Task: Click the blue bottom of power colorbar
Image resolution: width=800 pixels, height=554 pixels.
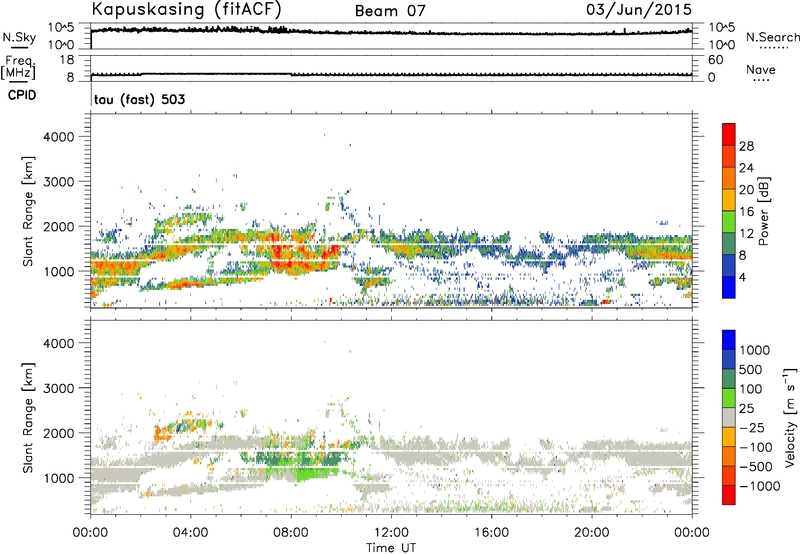Action: coord(729,287)
